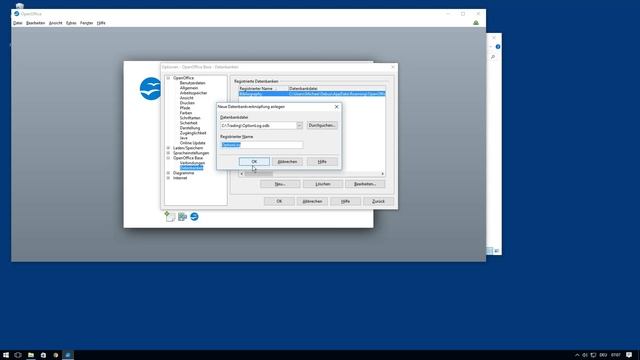Click OK at bottom of Optionen dialog

pyautogui.click(x=279, y=201)
